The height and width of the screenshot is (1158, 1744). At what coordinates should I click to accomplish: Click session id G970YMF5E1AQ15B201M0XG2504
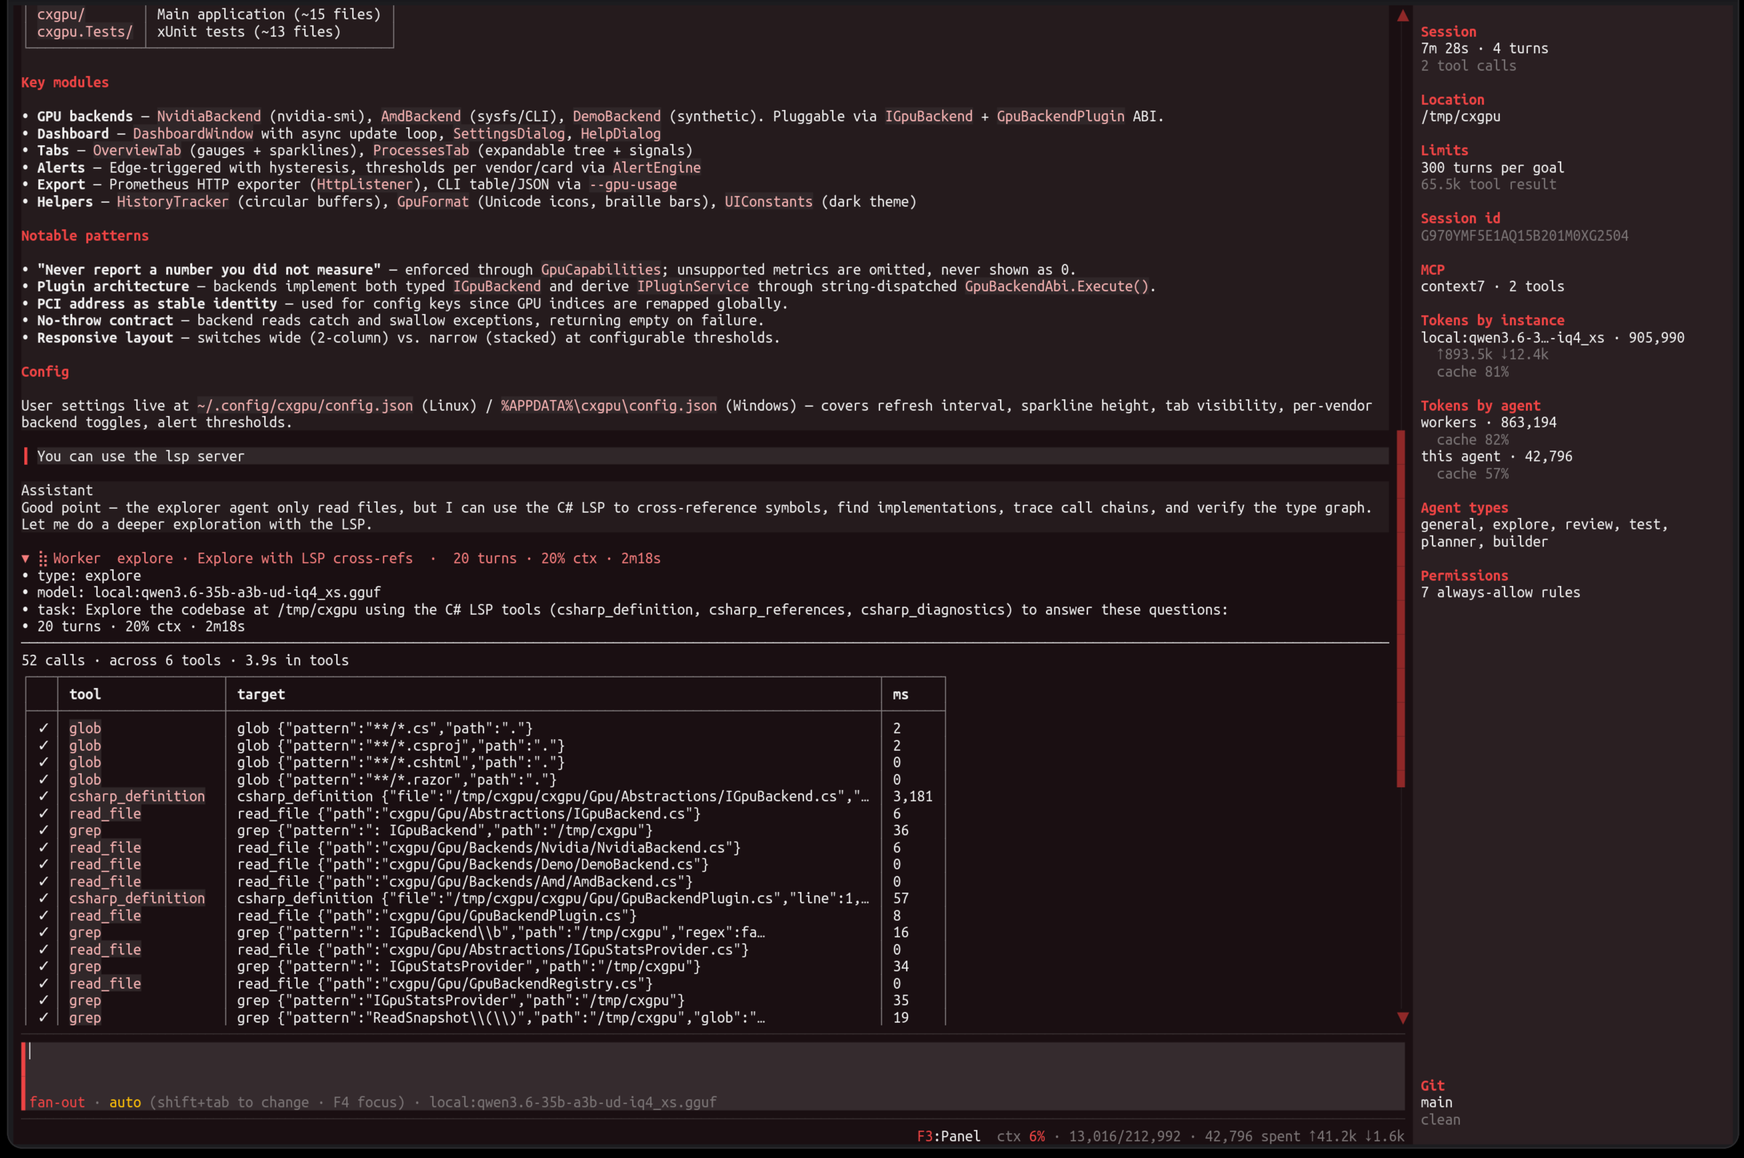[x=1524, y=235]
